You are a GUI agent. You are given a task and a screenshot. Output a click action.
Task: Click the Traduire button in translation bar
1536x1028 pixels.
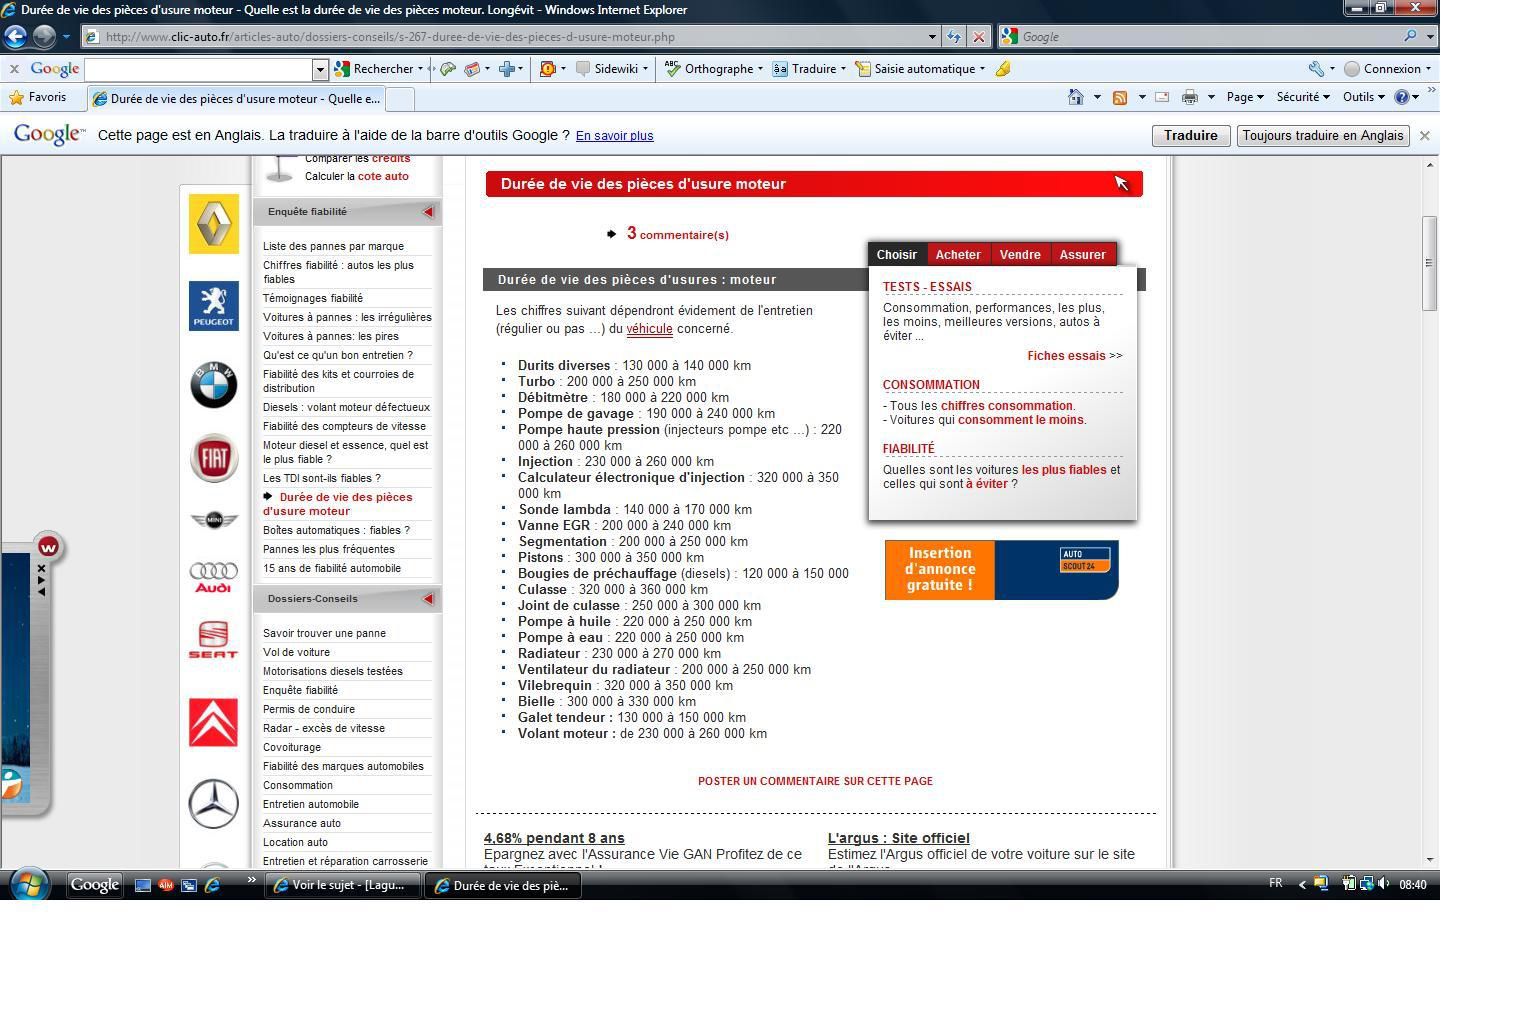click(x=1190, y=135)
